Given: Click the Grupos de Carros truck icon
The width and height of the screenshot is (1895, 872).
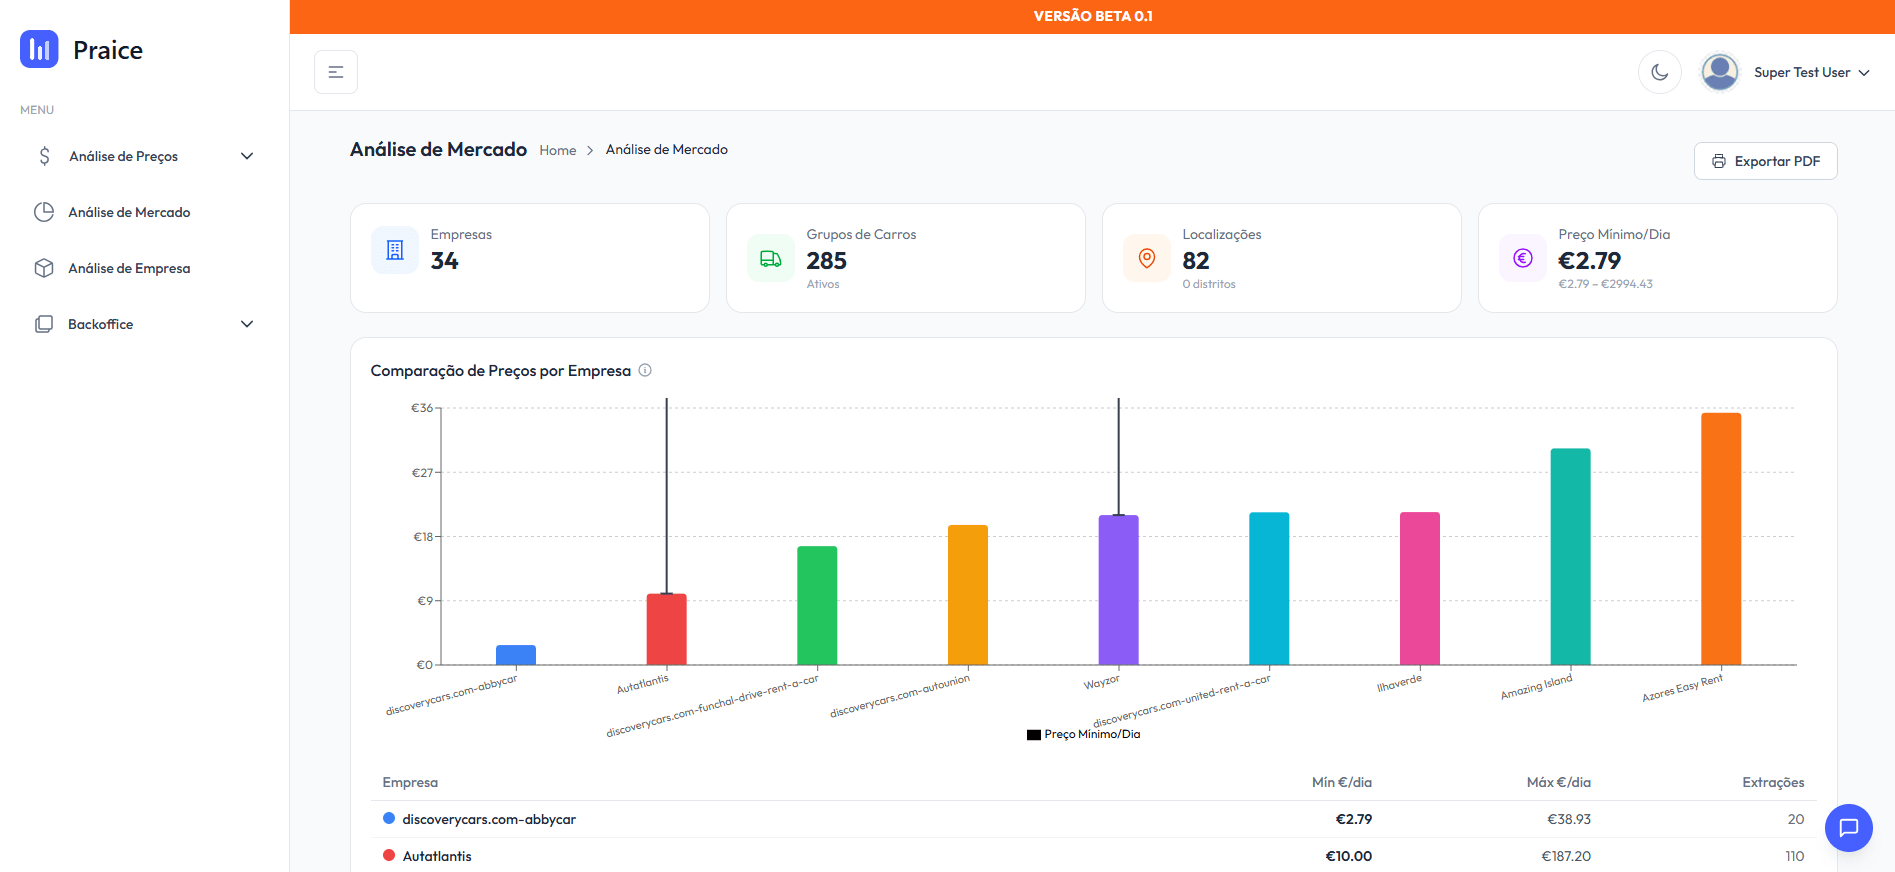Looking at the screenshot, I should tap(771, 259).
